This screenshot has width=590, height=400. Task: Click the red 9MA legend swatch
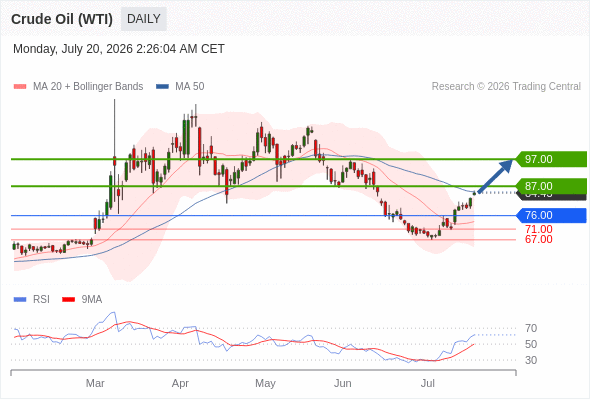coord(68,300)
